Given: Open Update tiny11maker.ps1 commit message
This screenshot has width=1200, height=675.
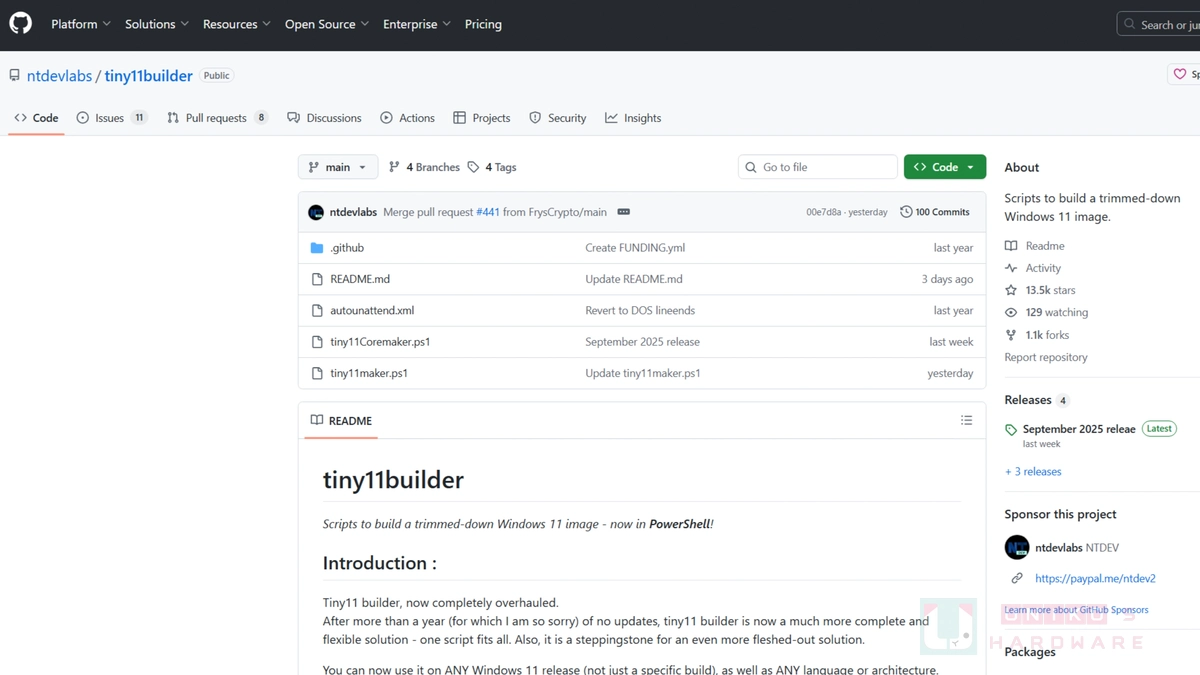Looking at the screenshot, I should 643,373.
